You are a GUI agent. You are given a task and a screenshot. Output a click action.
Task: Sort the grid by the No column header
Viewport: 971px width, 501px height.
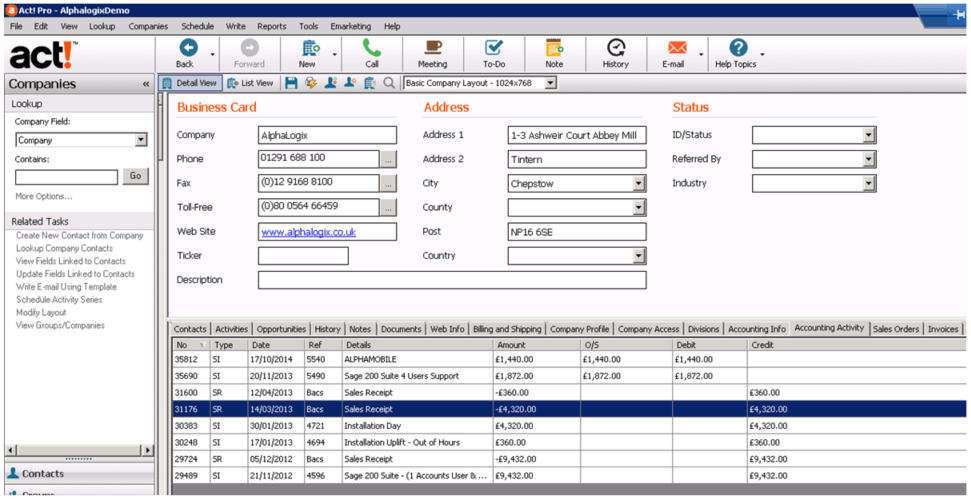pos(191,345)
